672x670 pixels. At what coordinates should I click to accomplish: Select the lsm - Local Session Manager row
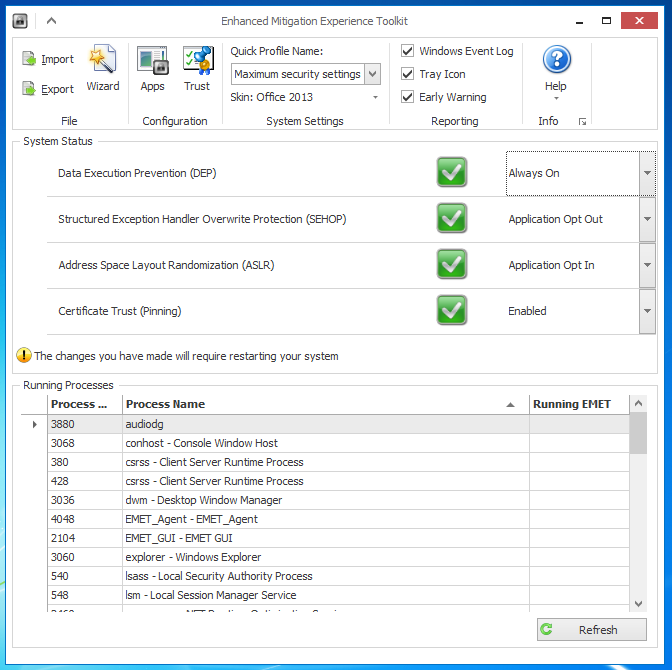(338, 595)
